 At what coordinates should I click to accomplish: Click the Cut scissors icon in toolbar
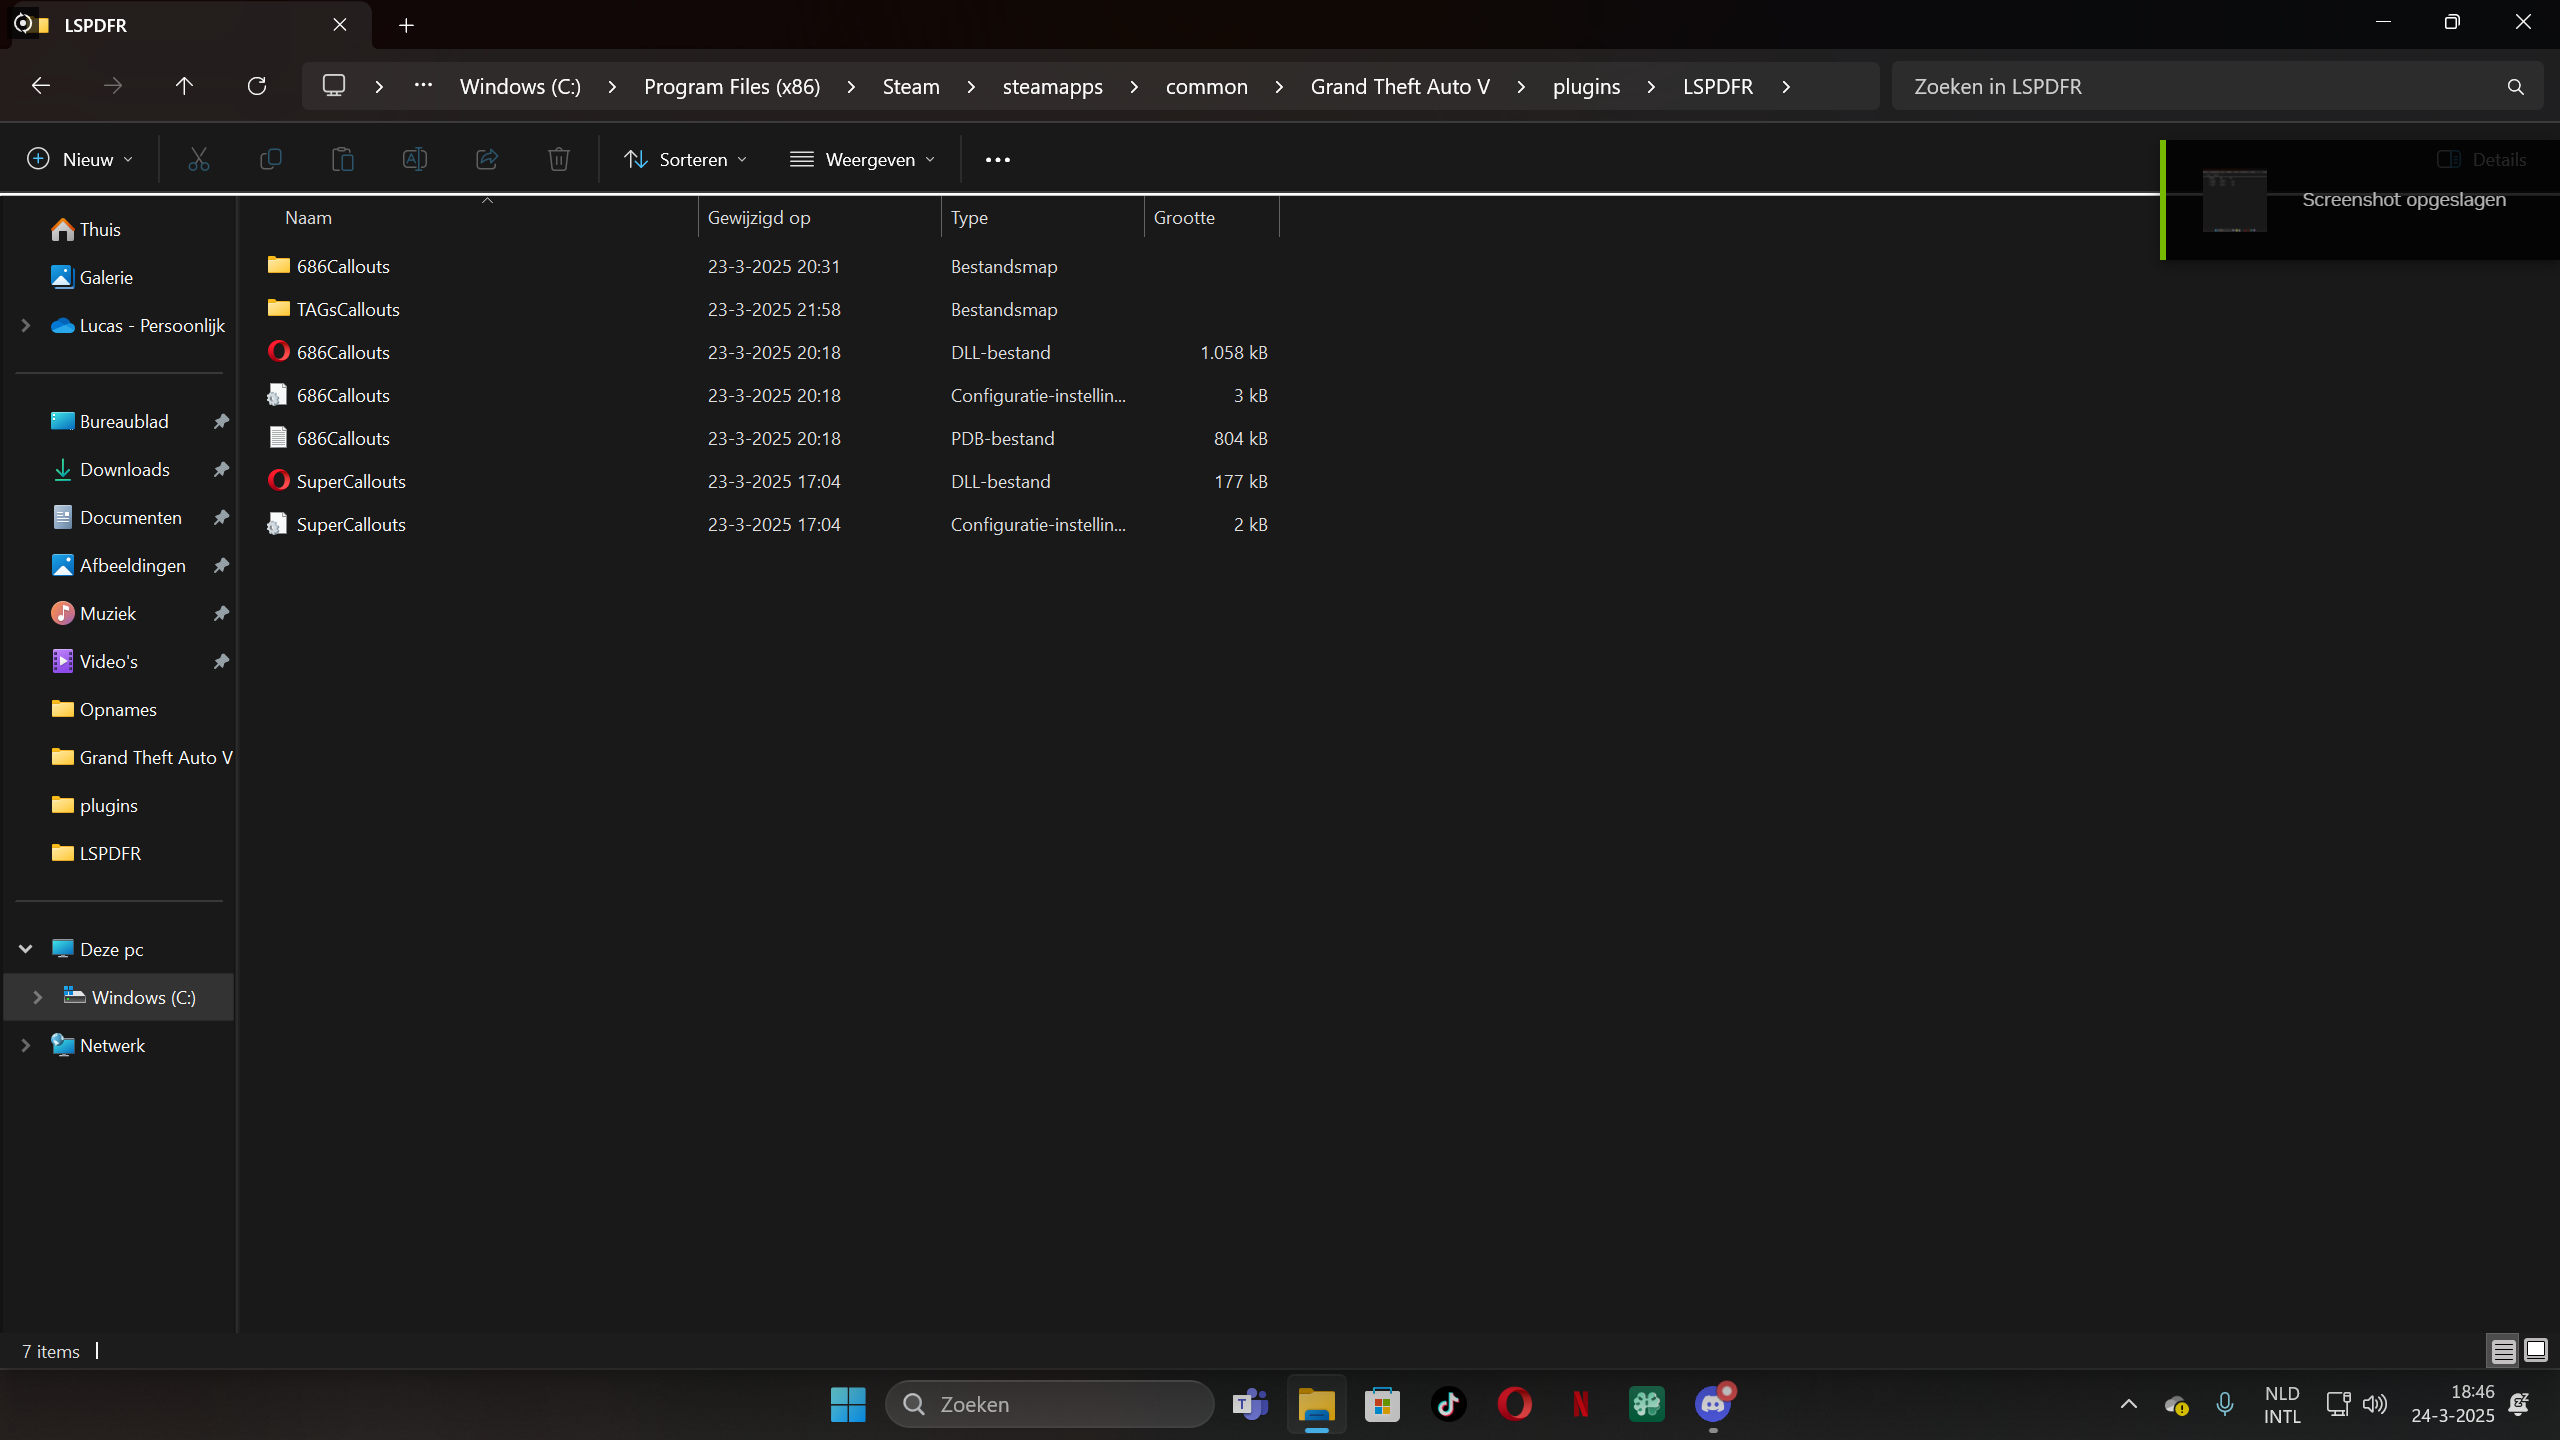coord(198,159)
